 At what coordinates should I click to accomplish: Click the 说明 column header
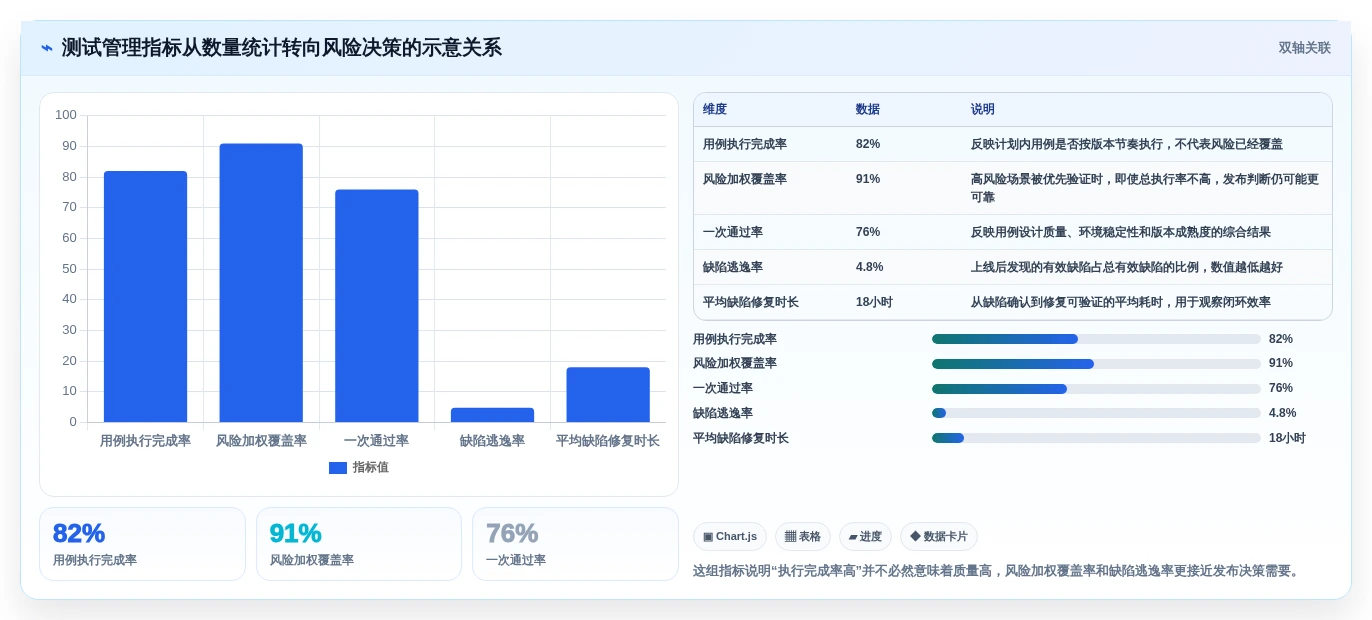point(983,110)
